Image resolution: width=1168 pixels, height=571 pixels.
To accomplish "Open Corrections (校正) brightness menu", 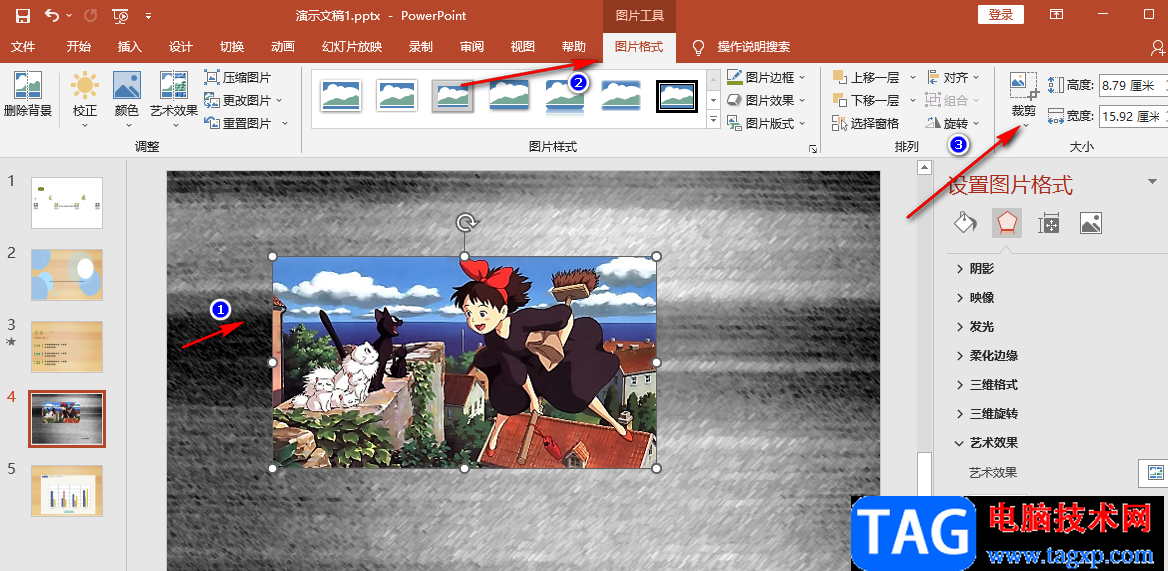I will (x=85, y=97).
